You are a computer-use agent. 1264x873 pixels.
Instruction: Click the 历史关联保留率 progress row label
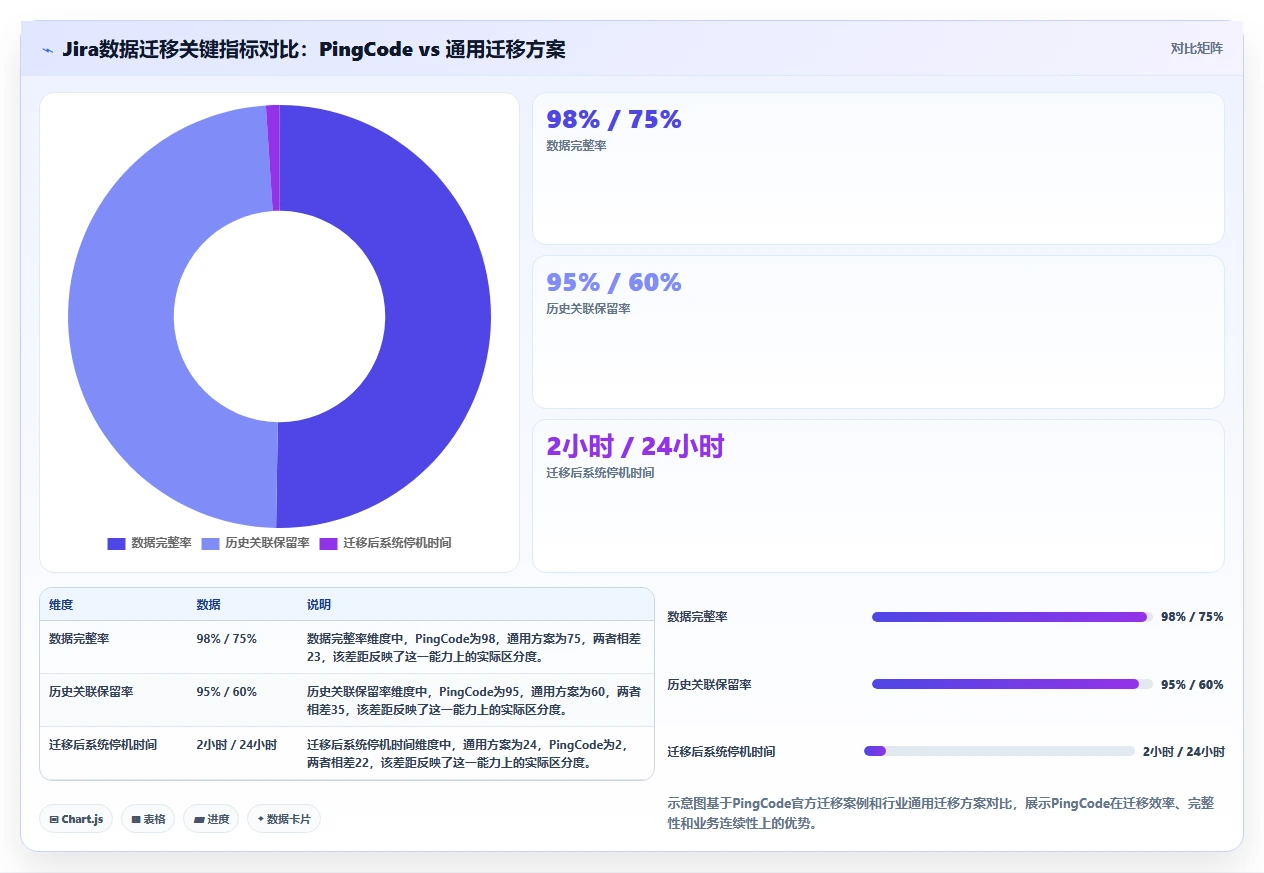(x=709, y=684)
